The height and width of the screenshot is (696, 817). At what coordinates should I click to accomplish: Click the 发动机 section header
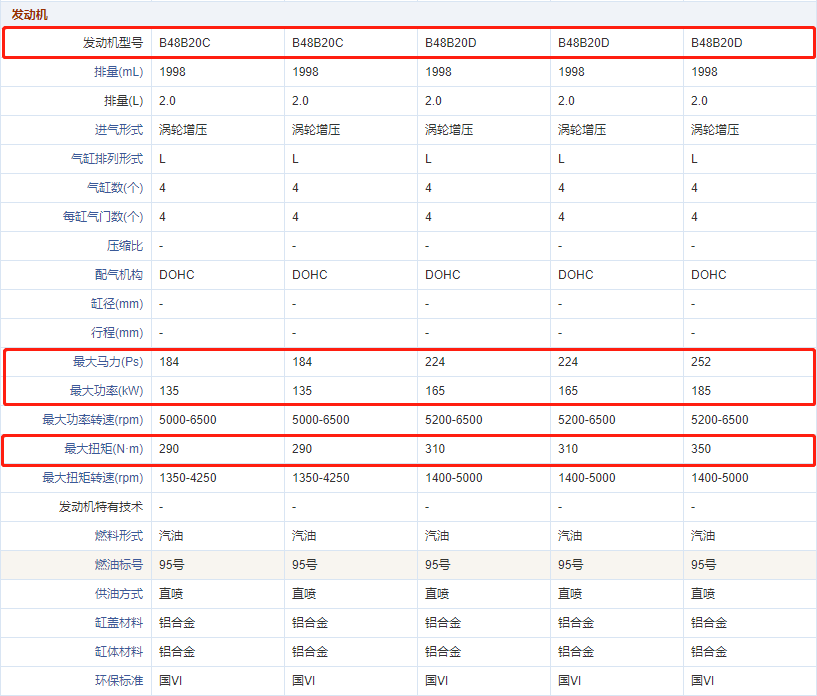click(x=29, y=15)
